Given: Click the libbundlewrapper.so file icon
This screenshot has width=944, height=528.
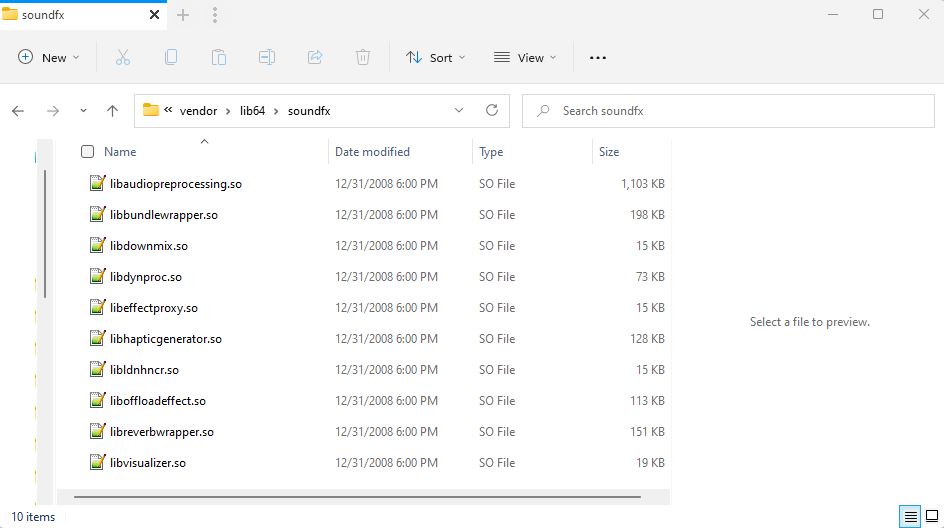Looking at the screenshot, I should pos(98,214).
